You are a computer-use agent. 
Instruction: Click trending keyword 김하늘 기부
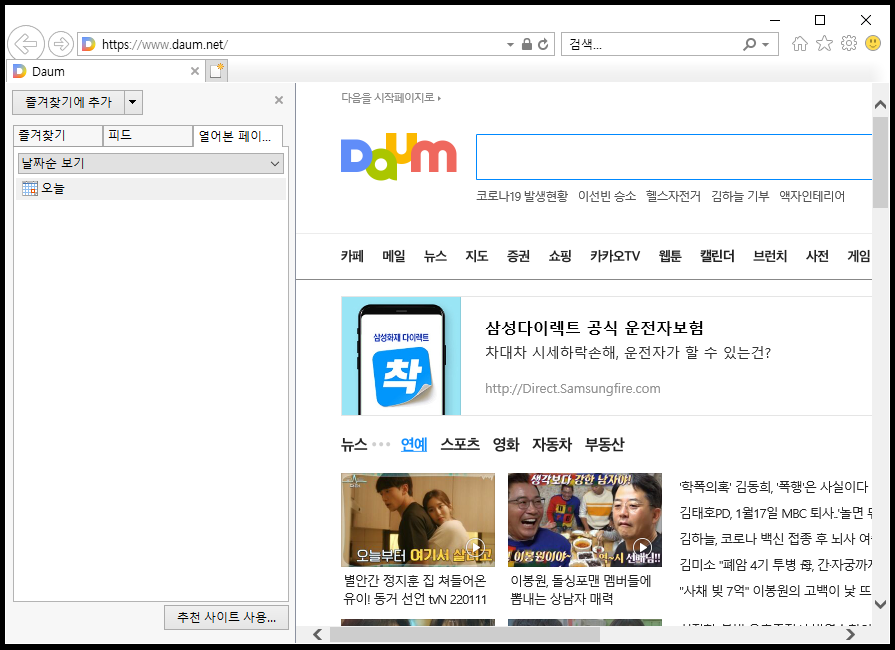740,196
